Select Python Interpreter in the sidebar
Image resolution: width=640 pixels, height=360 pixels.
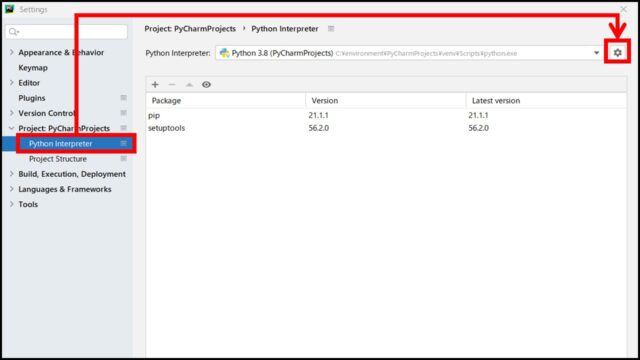[60, 144]
